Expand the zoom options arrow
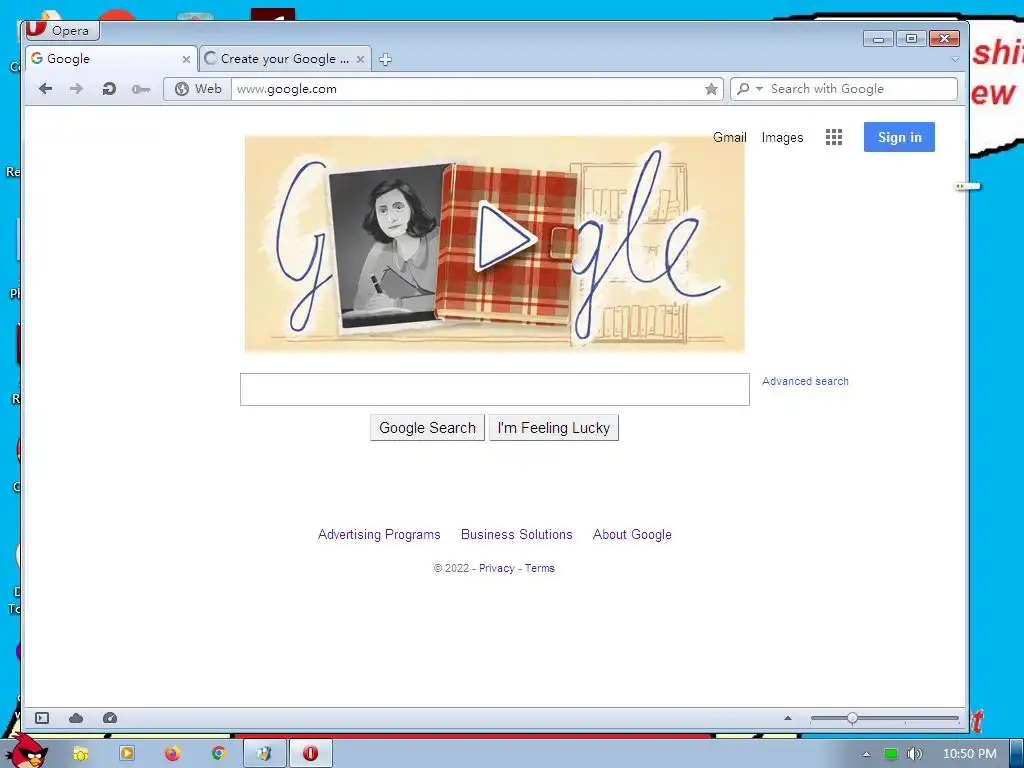 pyautogui.click(x=788, y=718)
